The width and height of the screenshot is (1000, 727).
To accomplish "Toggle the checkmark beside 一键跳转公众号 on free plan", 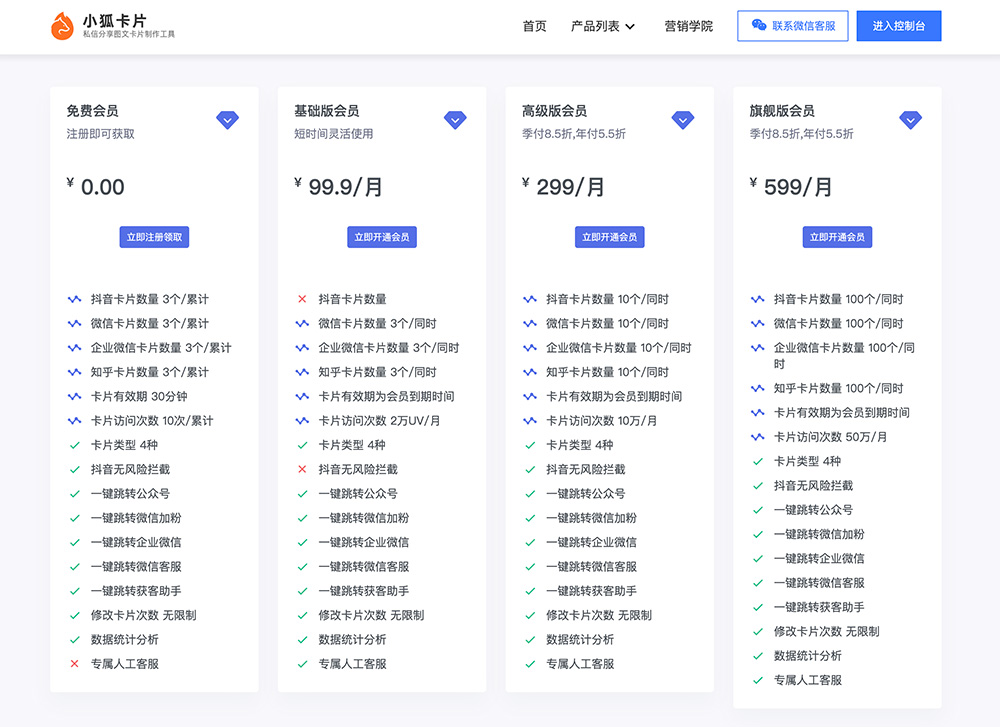I will pyautogui.click(x=74, y=493).
